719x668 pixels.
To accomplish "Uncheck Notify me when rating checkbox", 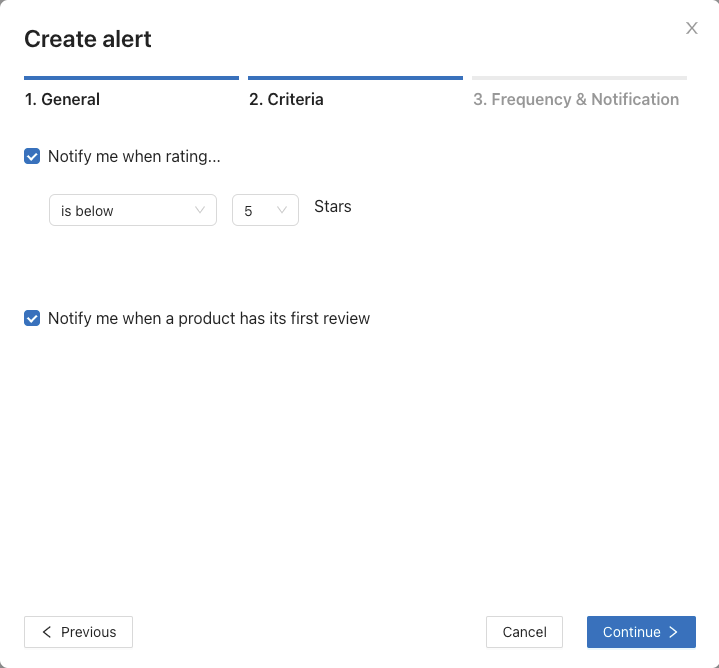I will pos(32,156).
